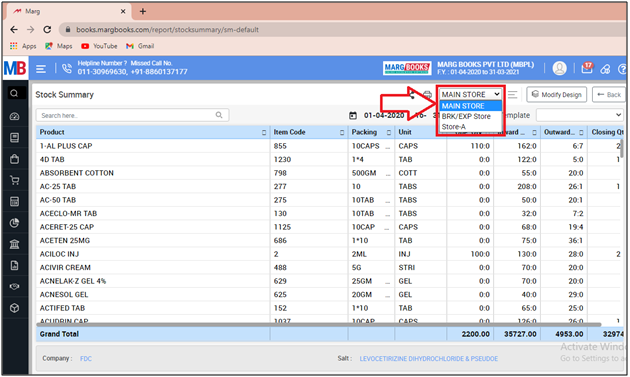Go back with the browser back arrow
This screenshot has width=630, height=377.
(14, 29)
